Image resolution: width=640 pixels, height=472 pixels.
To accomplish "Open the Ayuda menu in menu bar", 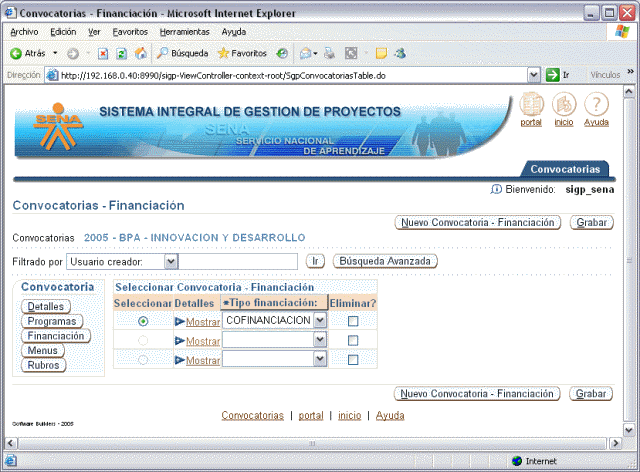I will click(233, 32).
